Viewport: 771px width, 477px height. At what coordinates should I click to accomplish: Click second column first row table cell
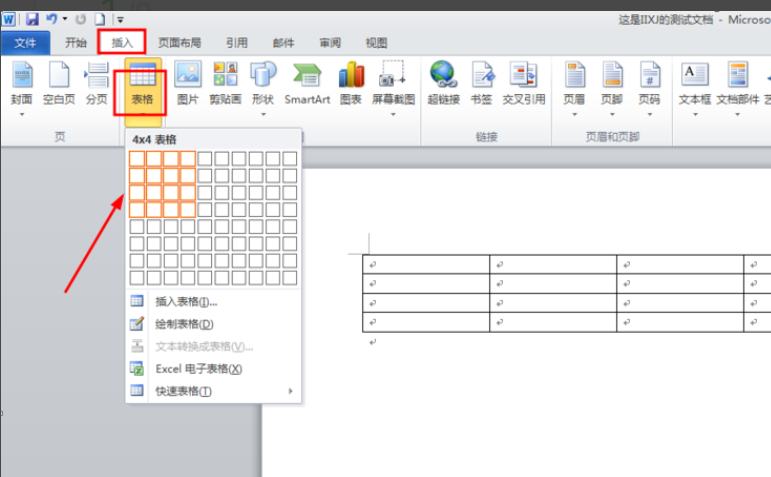[x=553, y=265]
